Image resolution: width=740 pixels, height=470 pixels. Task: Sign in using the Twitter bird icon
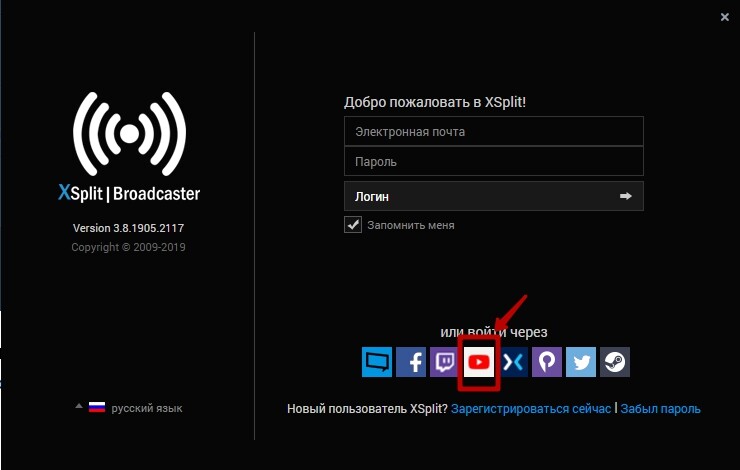[x=581, y=362]
